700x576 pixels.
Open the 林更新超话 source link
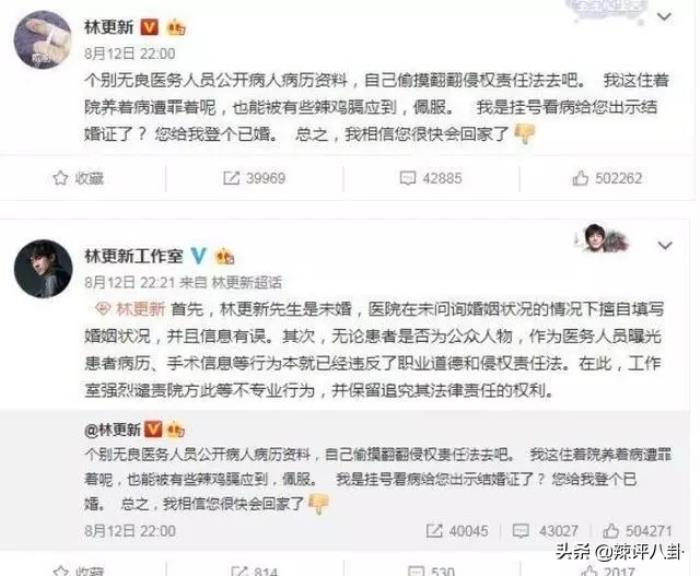click(x=246, y=282)
